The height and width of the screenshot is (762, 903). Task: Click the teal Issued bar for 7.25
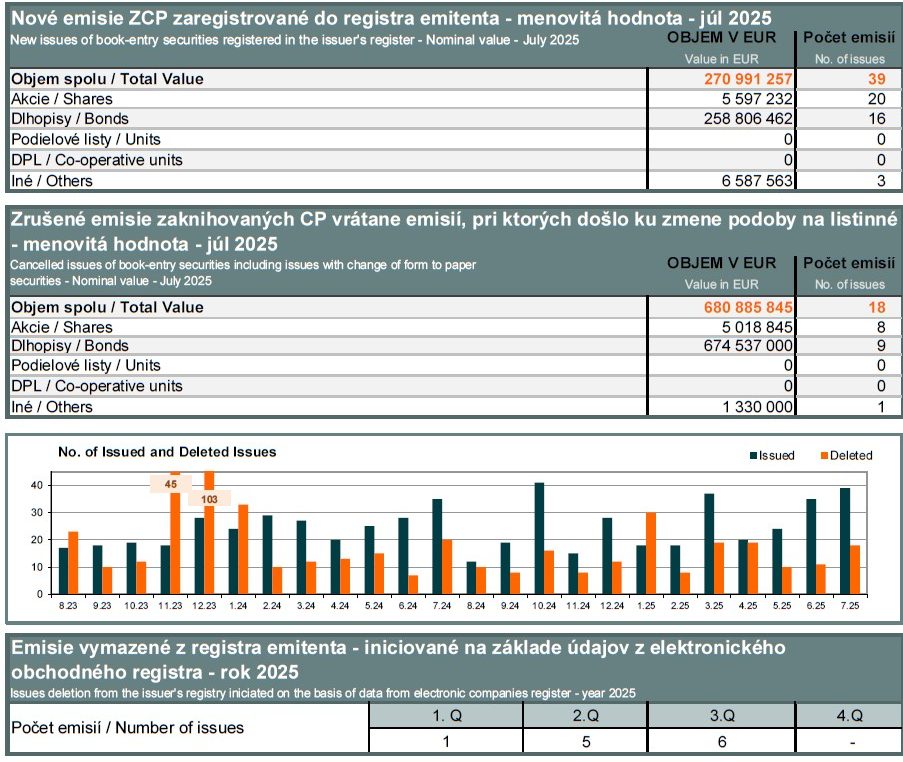[x=845, y=541]
